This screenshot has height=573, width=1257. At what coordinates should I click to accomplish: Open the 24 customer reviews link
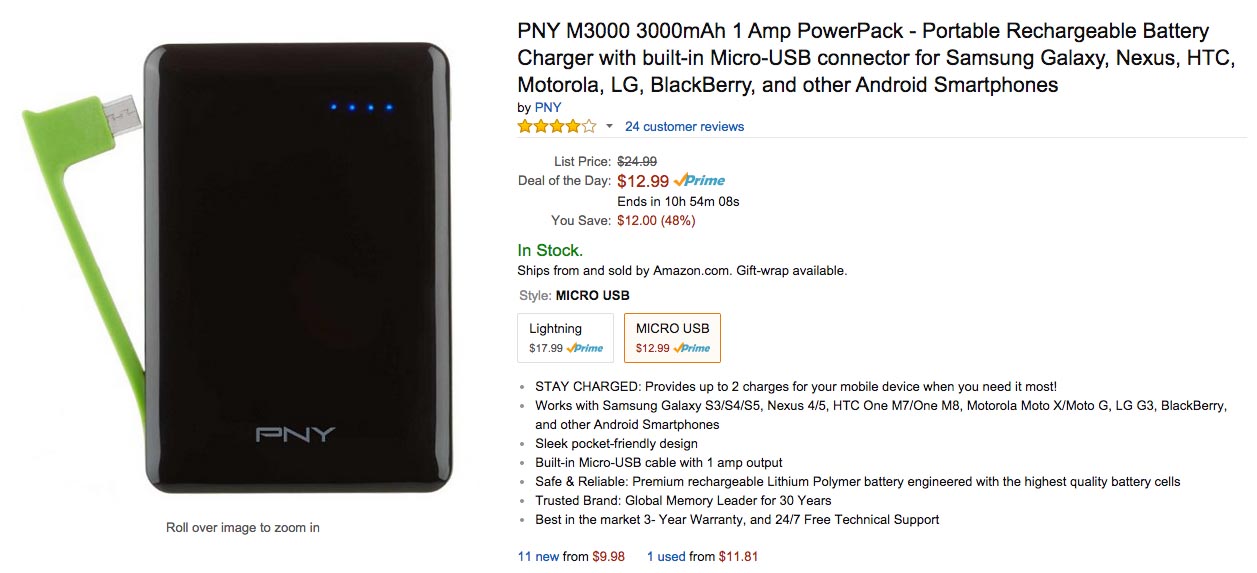coord(684,127)
